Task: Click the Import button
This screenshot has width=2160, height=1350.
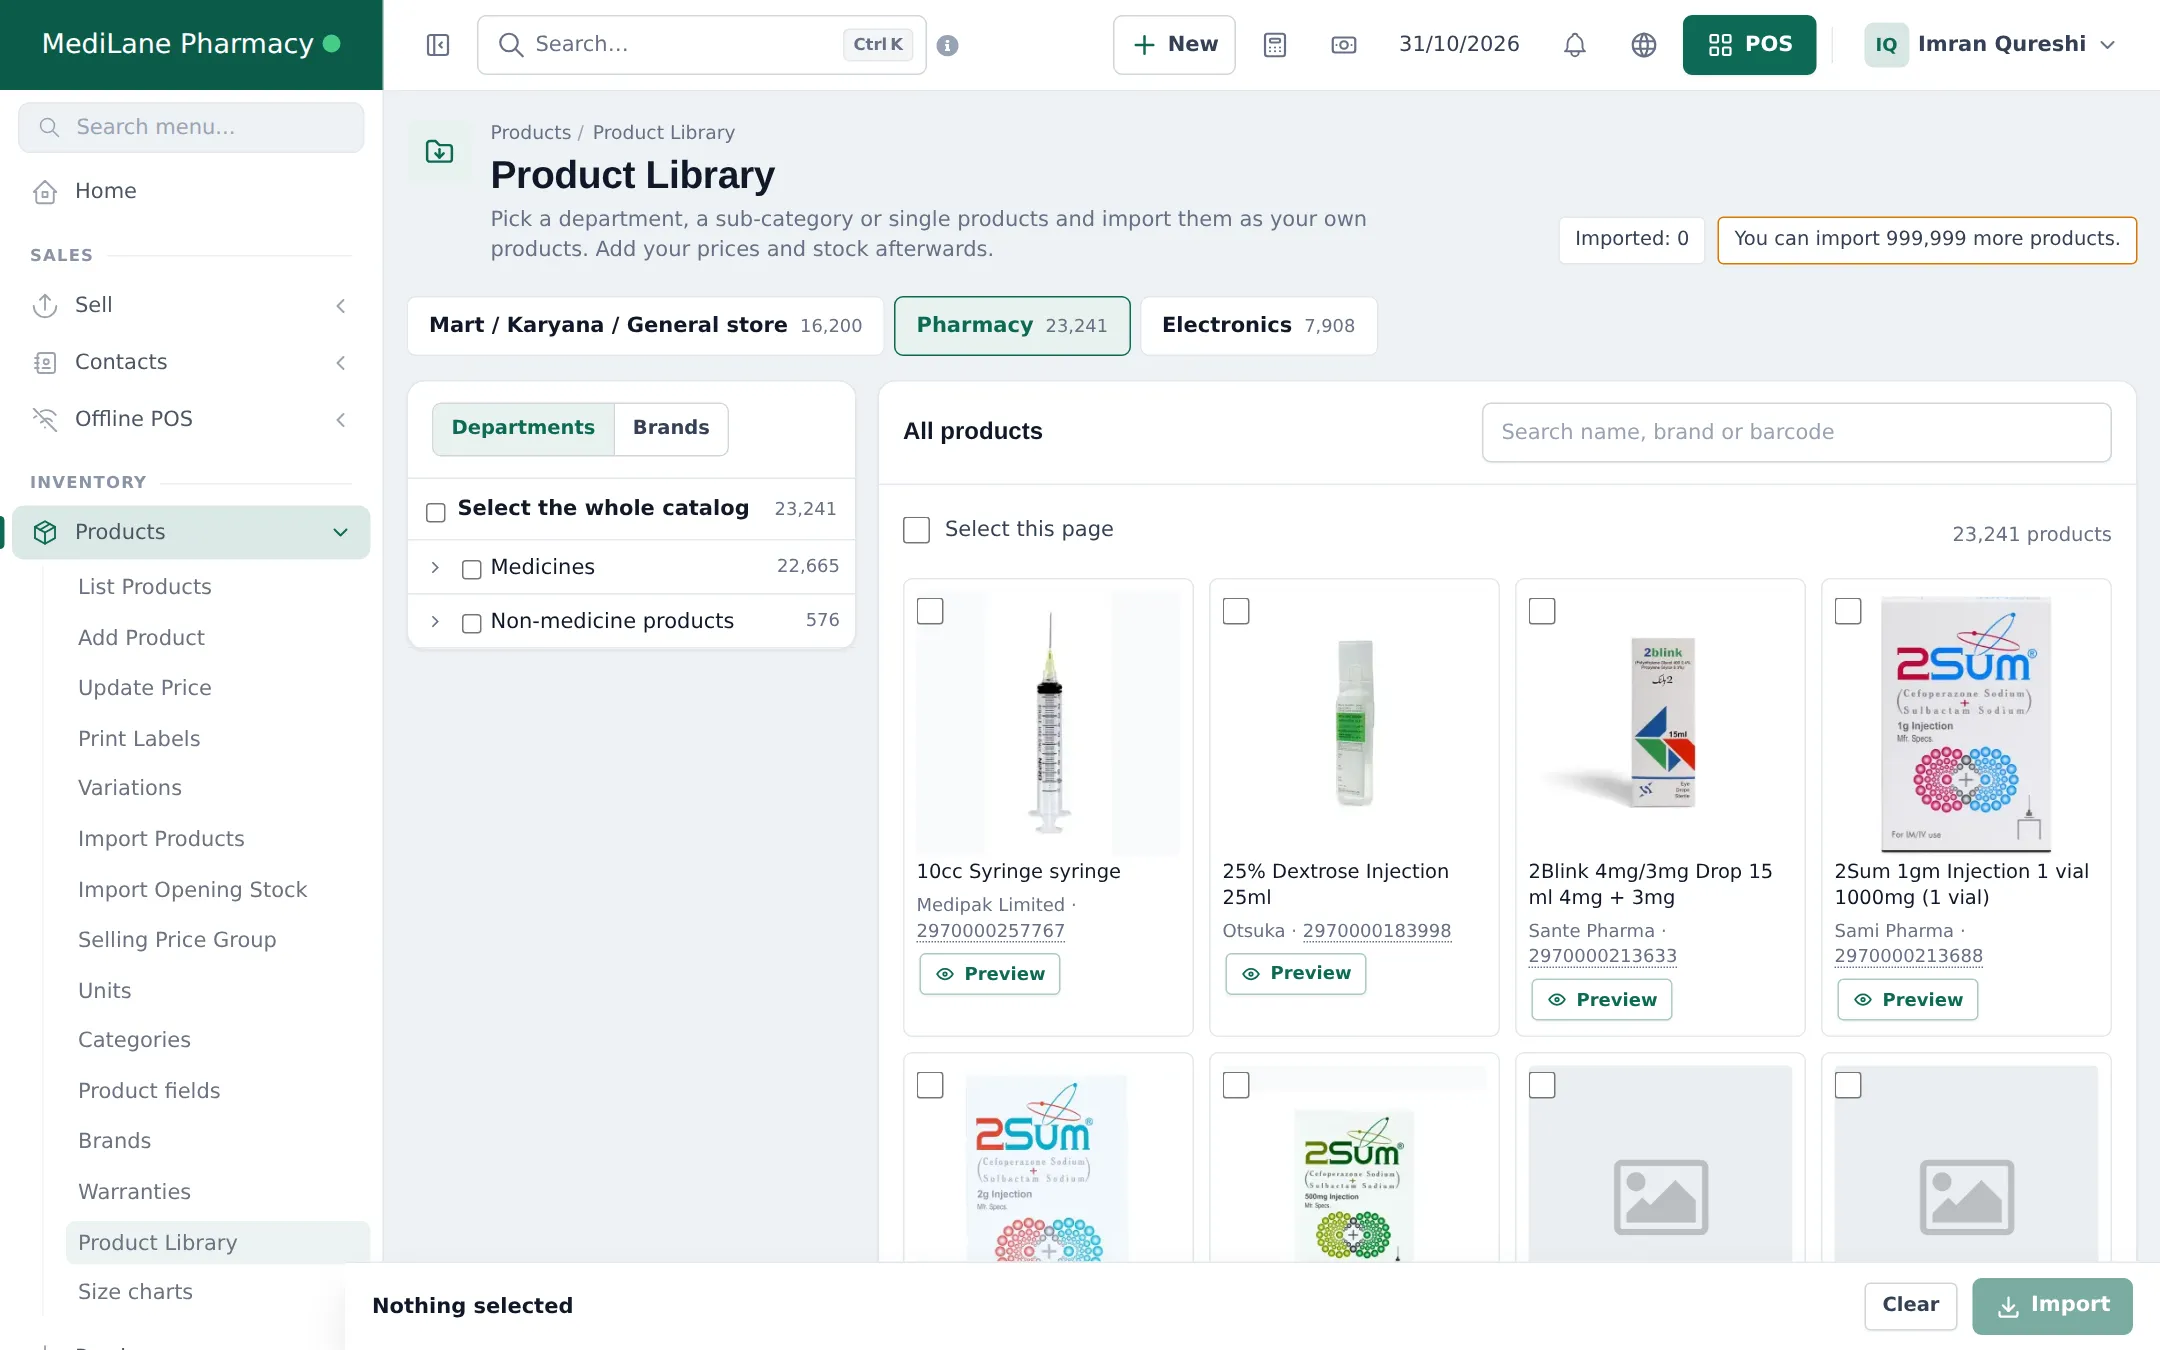Action: (2052, 1306)
